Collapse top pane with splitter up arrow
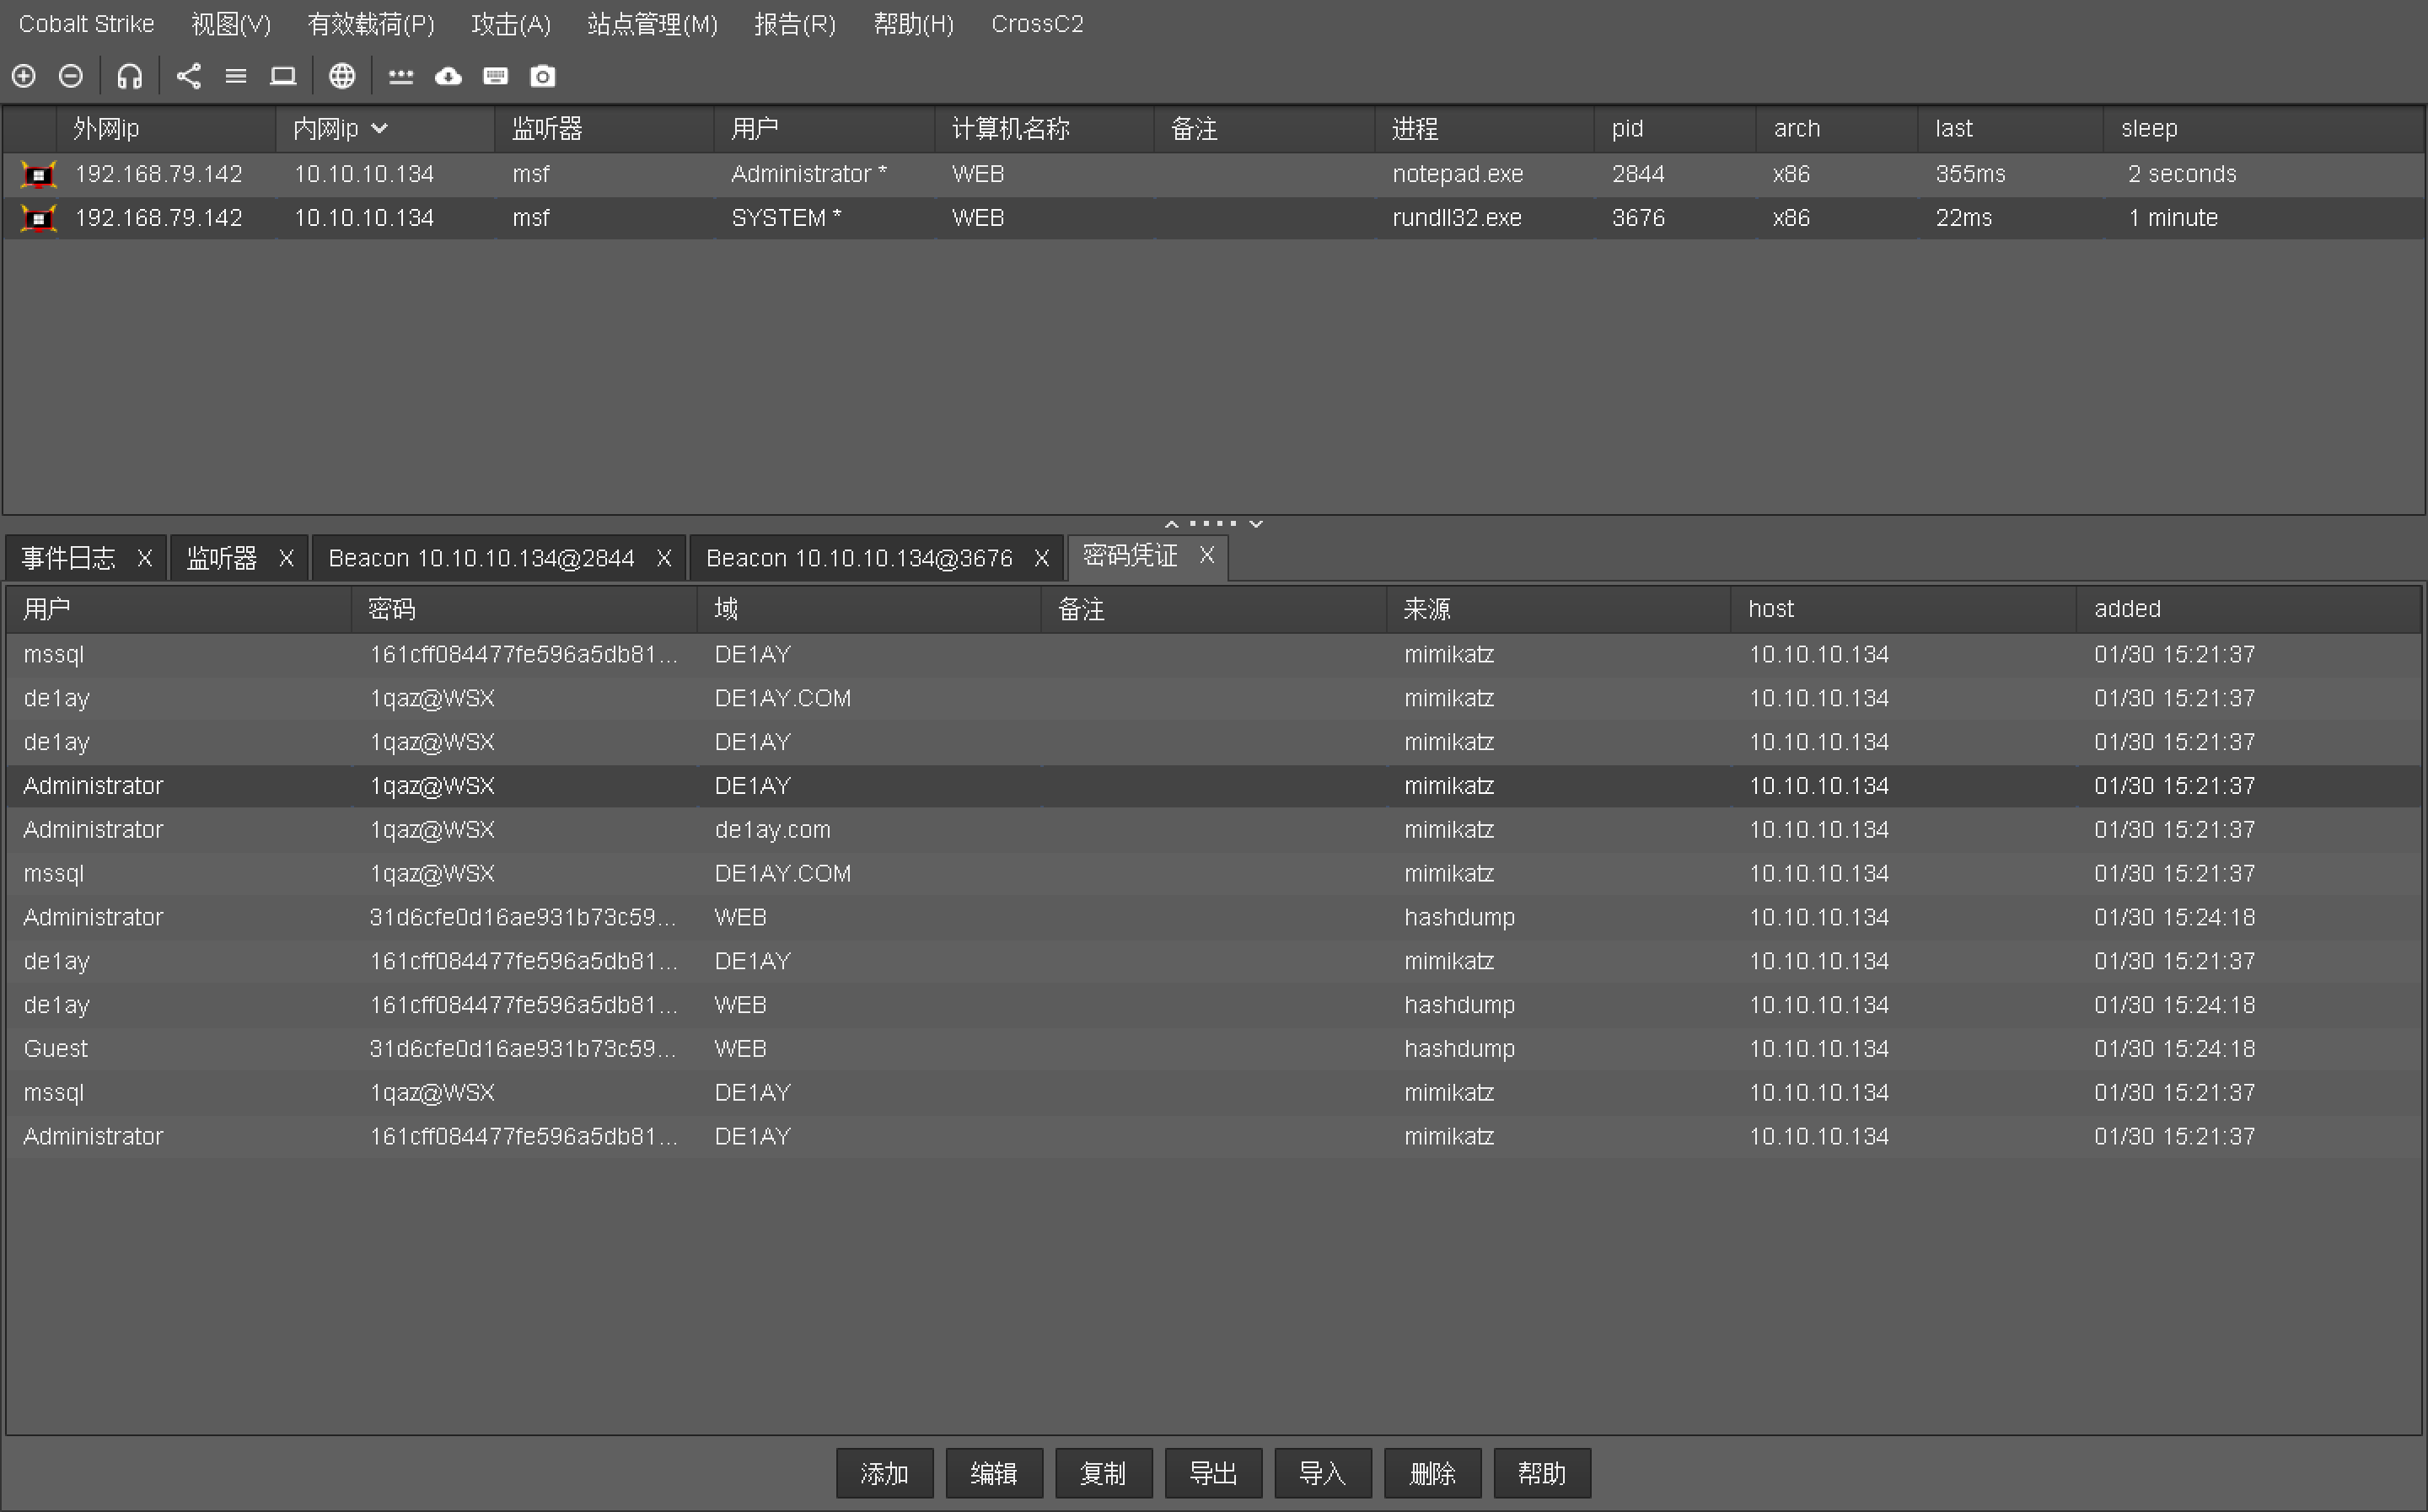 (x=1172, y=524)
